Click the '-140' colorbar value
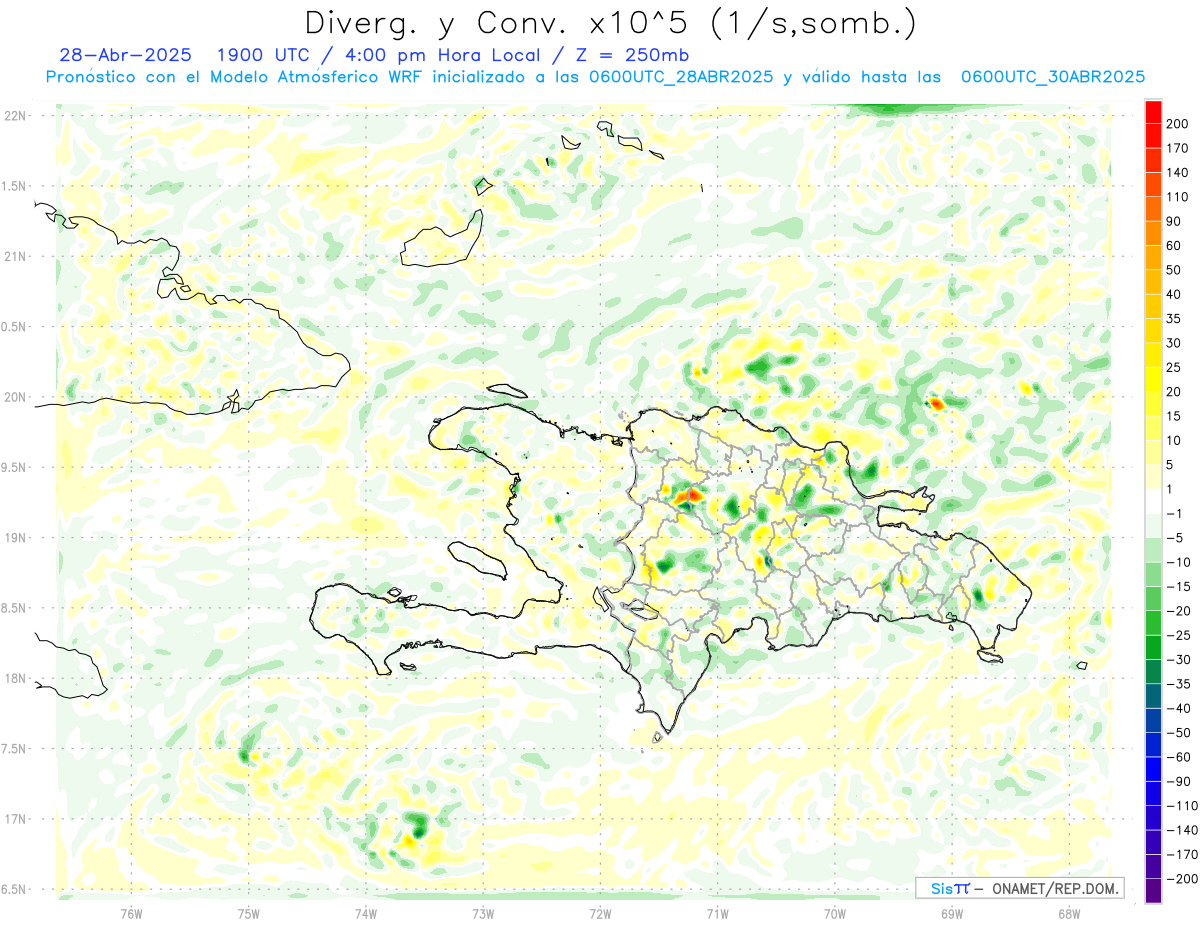This screenshot has width=1200, height=927. 1182,830
